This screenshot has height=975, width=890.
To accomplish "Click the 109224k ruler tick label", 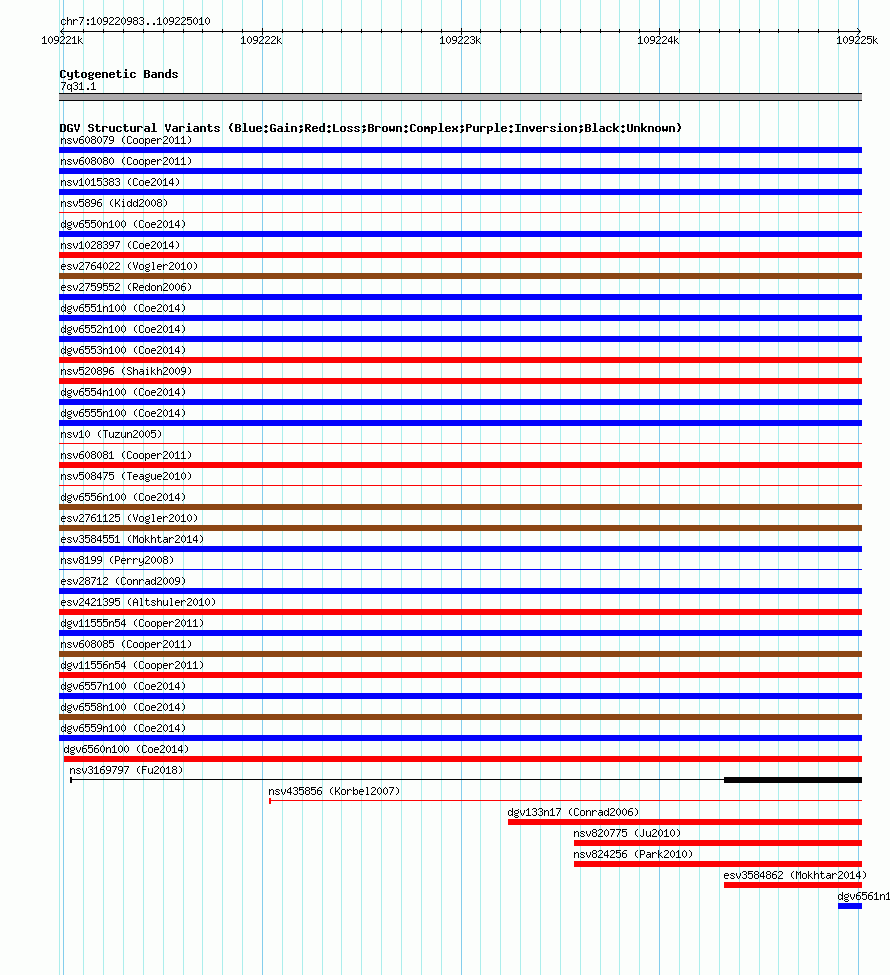I will pos(658,40).
